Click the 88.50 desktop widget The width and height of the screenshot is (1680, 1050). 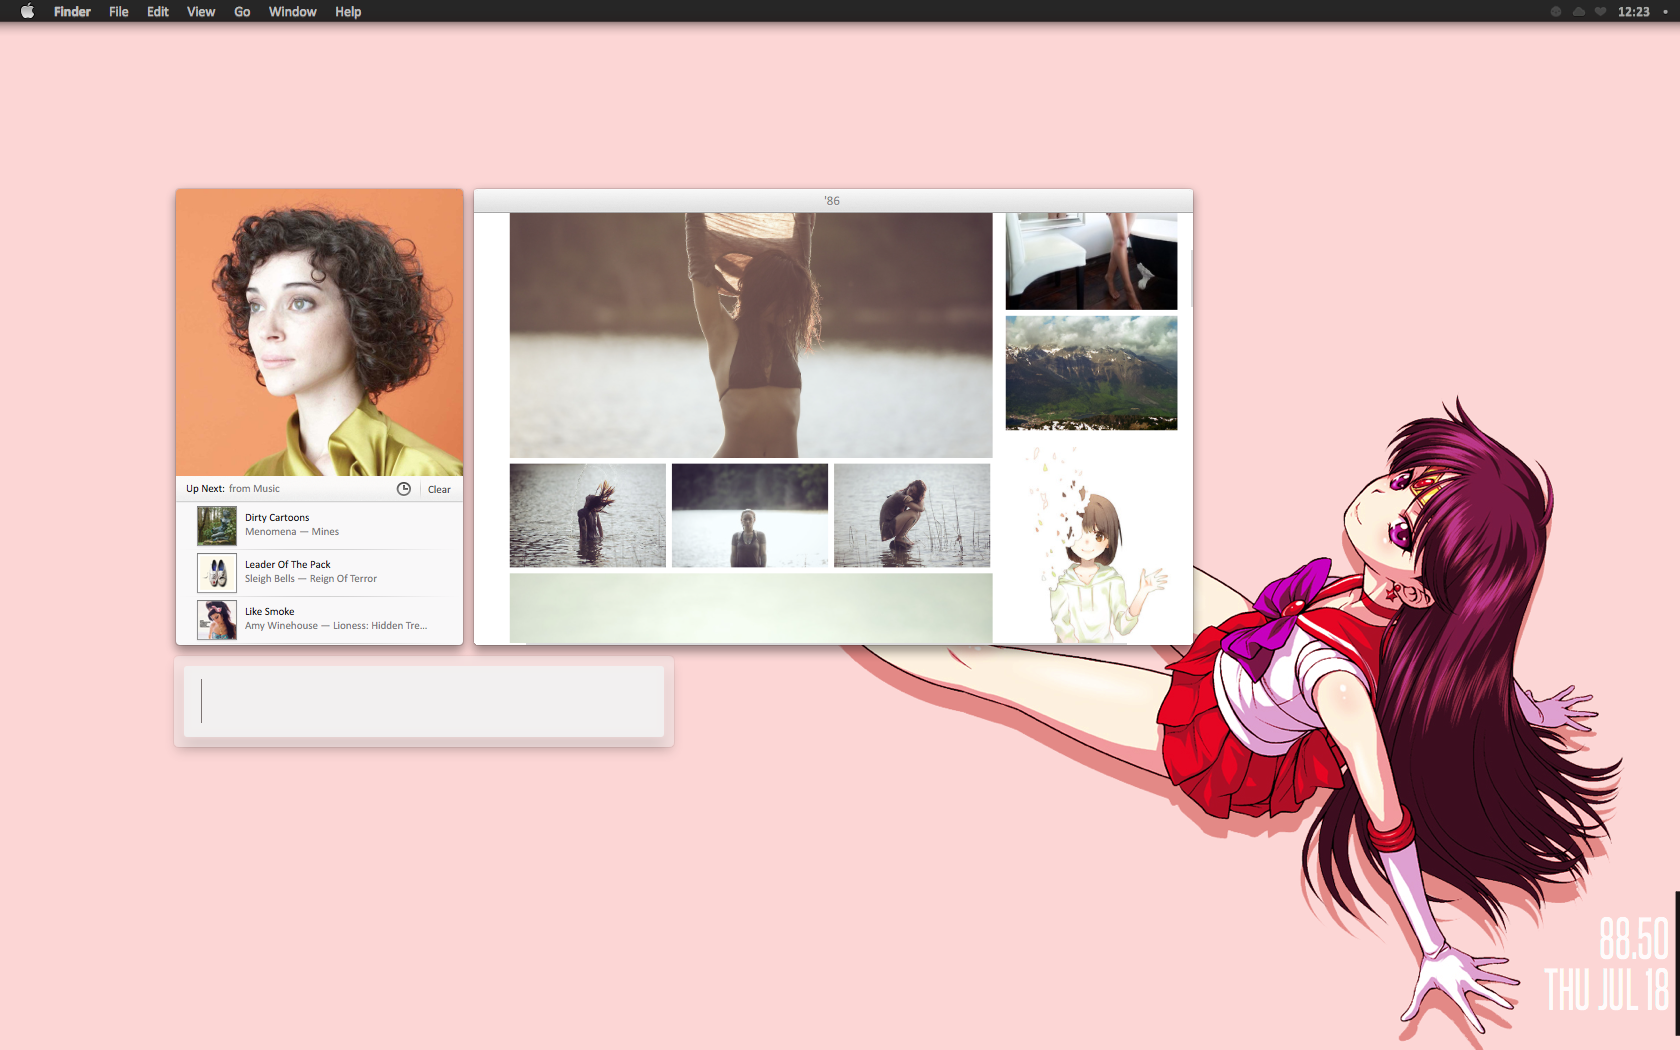(1633, 939)
